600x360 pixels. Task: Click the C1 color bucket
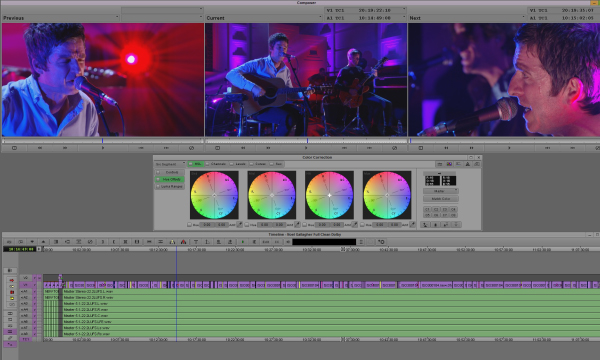click(x=427, y=209)
